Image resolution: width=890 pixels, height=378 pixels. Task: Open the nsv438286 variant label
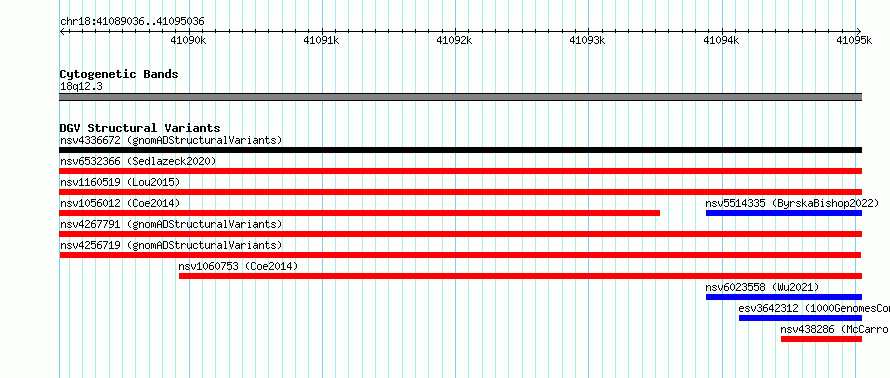pyautogui.click(x=835, y=329)
